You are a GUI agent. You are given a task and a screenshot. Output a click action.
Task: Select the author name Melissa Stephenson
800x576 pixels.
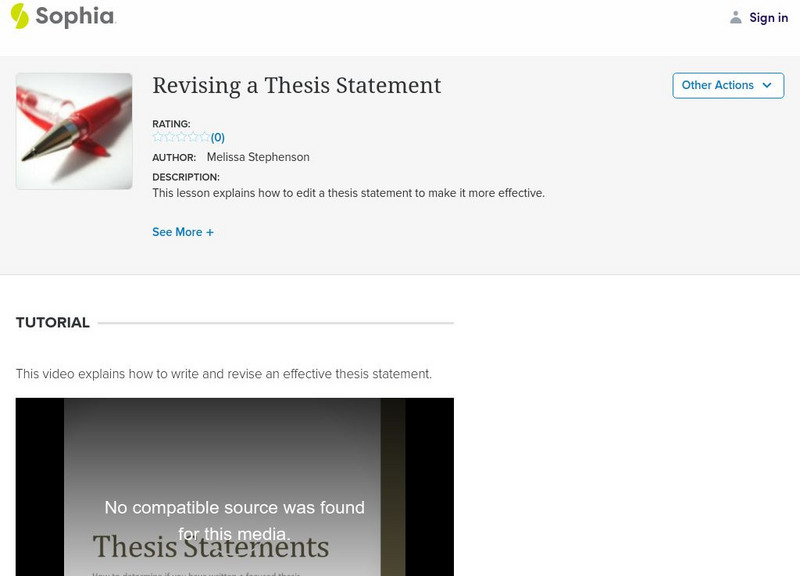[258, 157]
